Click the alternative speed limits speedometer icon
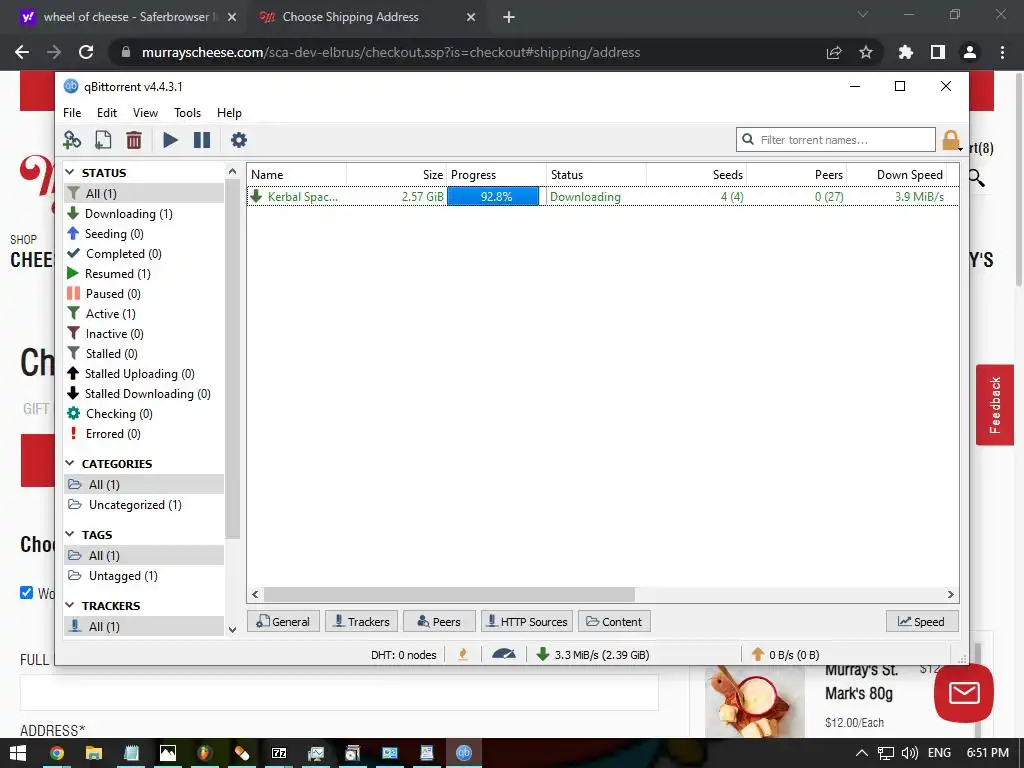1024x768 pixels. click(x=504, y=654)
